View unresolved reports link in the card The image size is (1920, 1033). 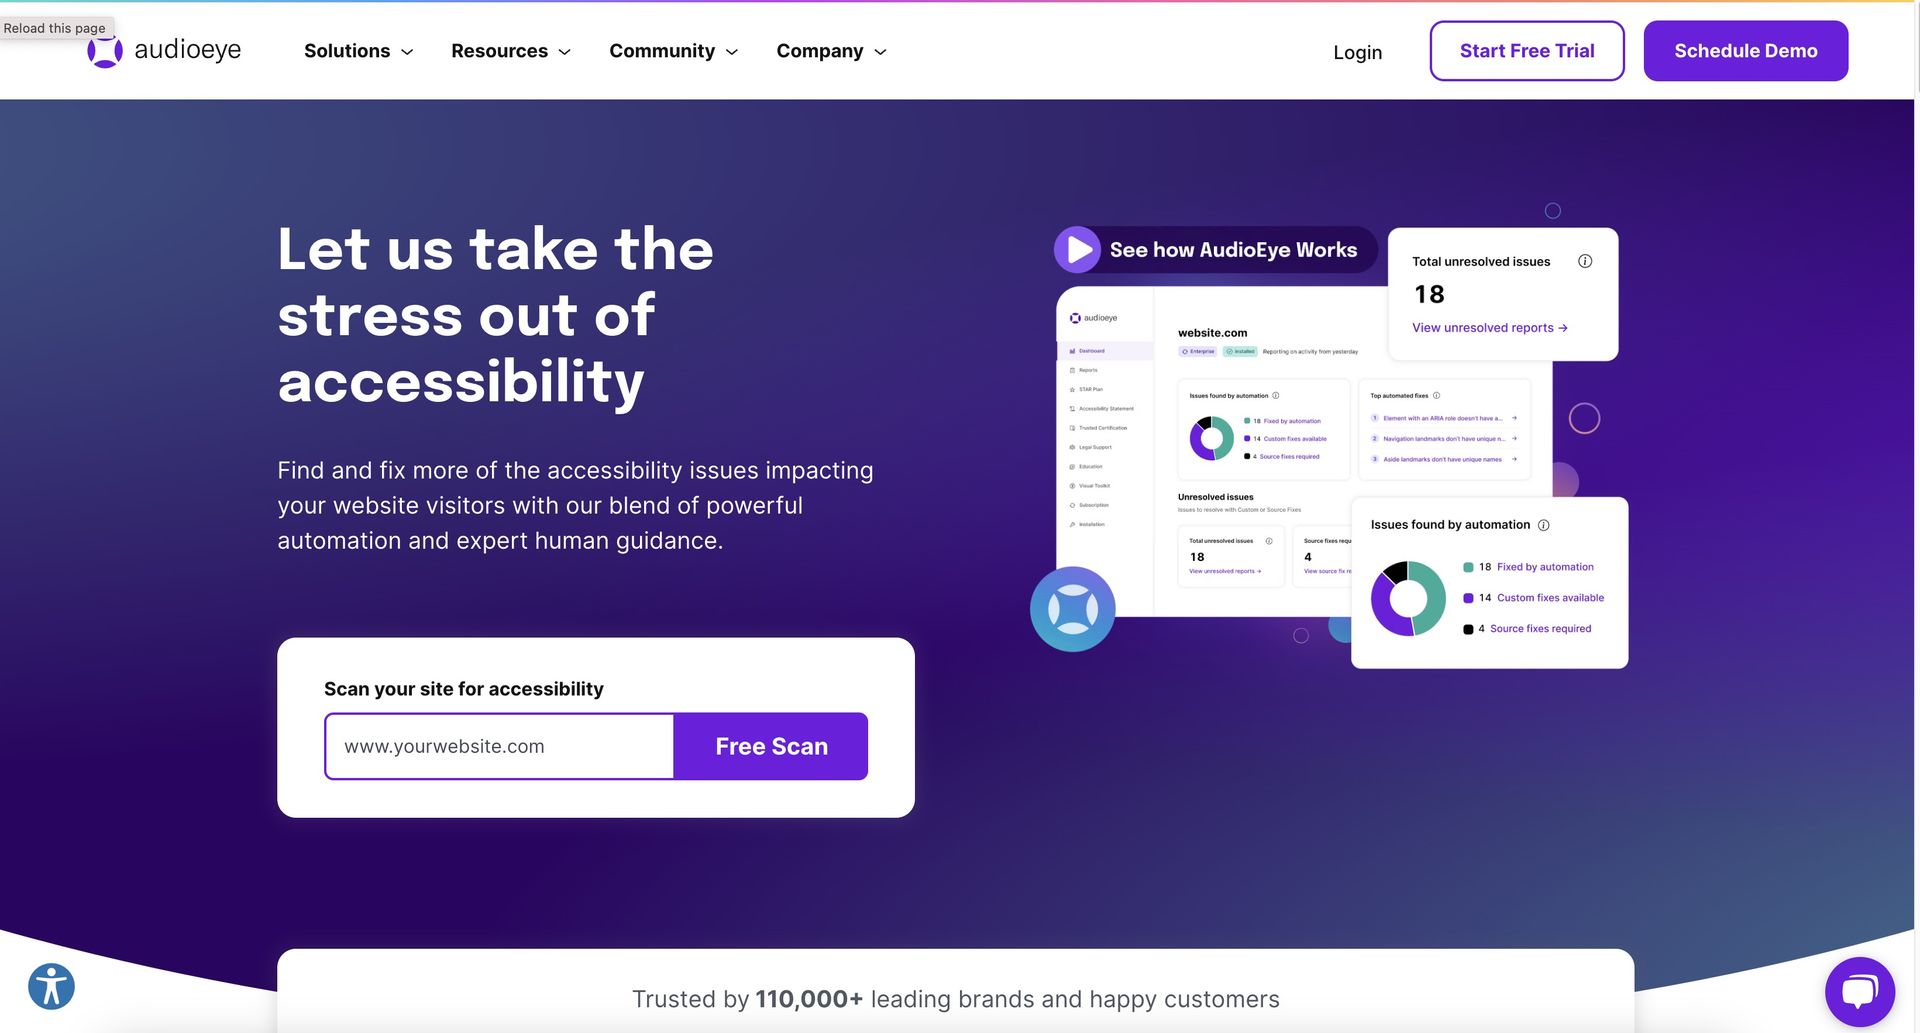(1489, 328)
